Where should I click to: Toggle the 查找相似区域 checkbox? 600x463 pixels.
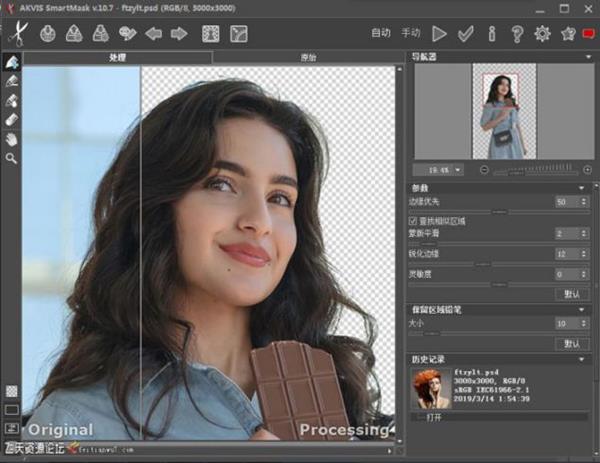pos(414,219)
